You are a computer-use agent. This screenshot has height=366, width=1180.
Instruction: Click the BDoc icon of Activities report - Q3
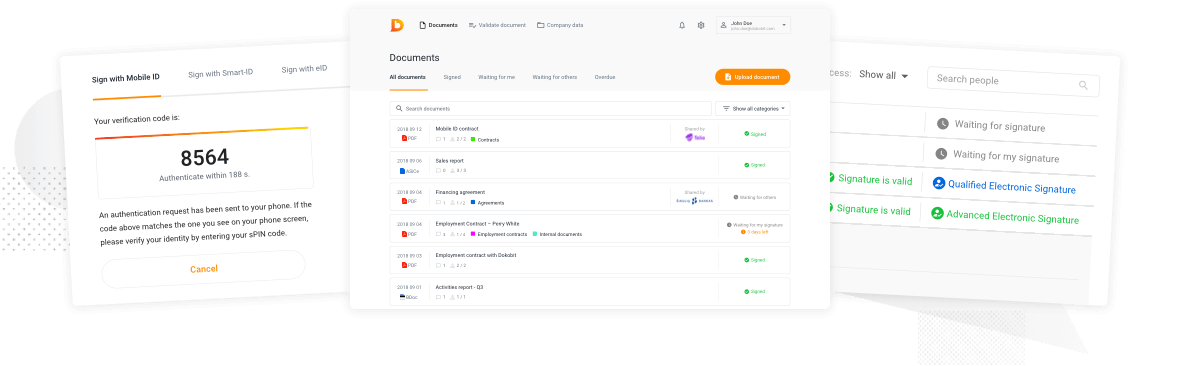(403, 297)
